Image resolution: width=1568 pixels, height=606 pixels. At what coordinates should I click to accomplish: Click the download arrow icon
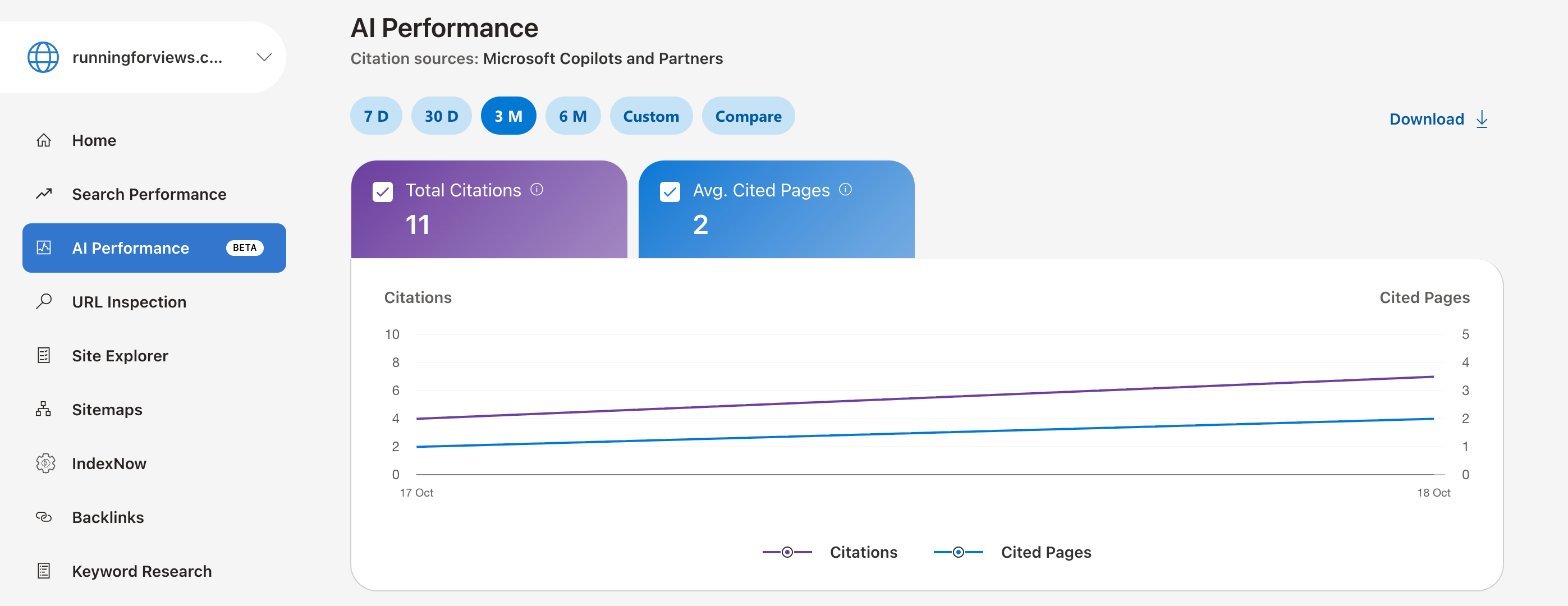tap(1482, 119)
